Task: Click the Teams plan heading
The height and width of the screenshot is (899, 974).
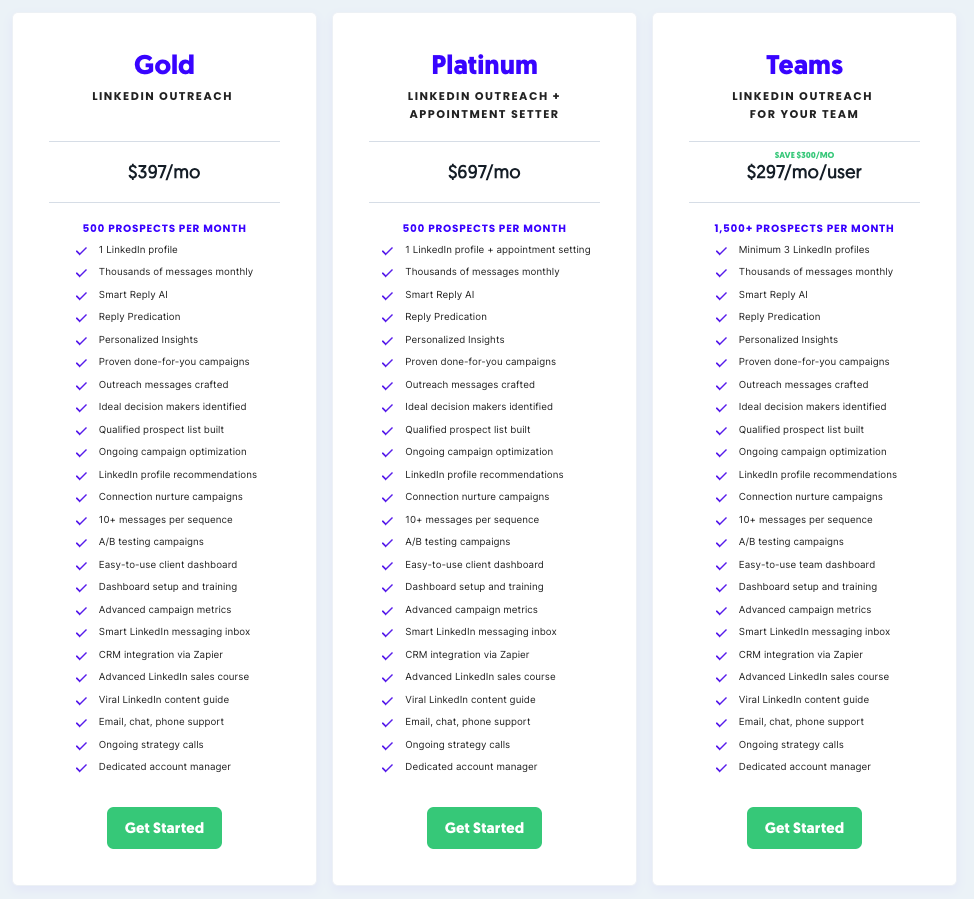Action: tap(804, 65)
